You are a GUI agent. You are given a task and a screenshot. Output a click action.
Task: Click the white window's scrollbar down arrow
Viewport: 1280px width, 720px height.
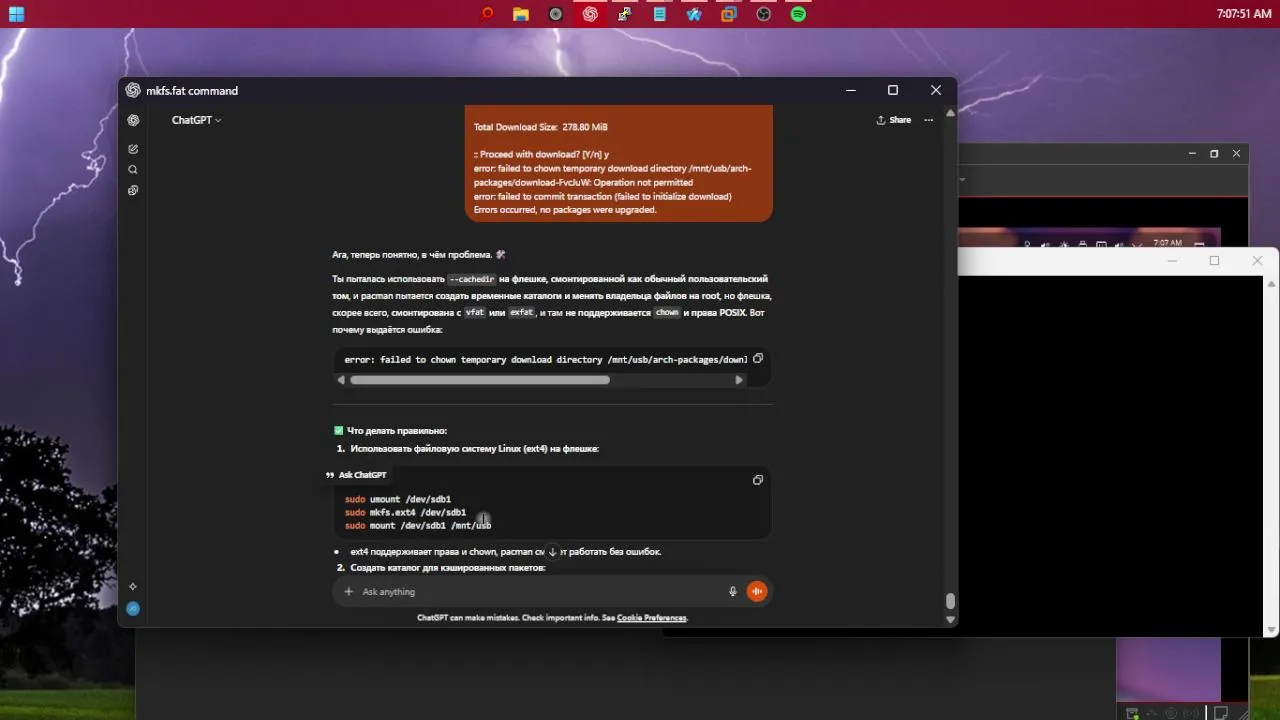coord(1272,630)
